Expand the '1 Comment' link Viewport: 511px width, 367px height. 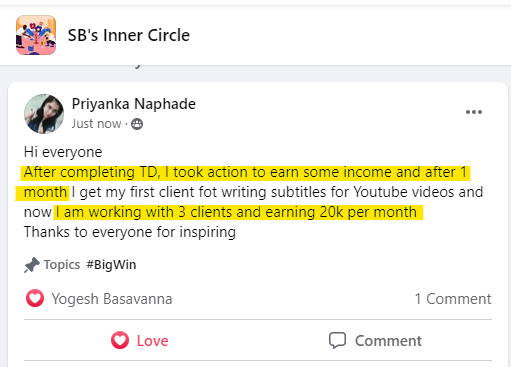453,299
